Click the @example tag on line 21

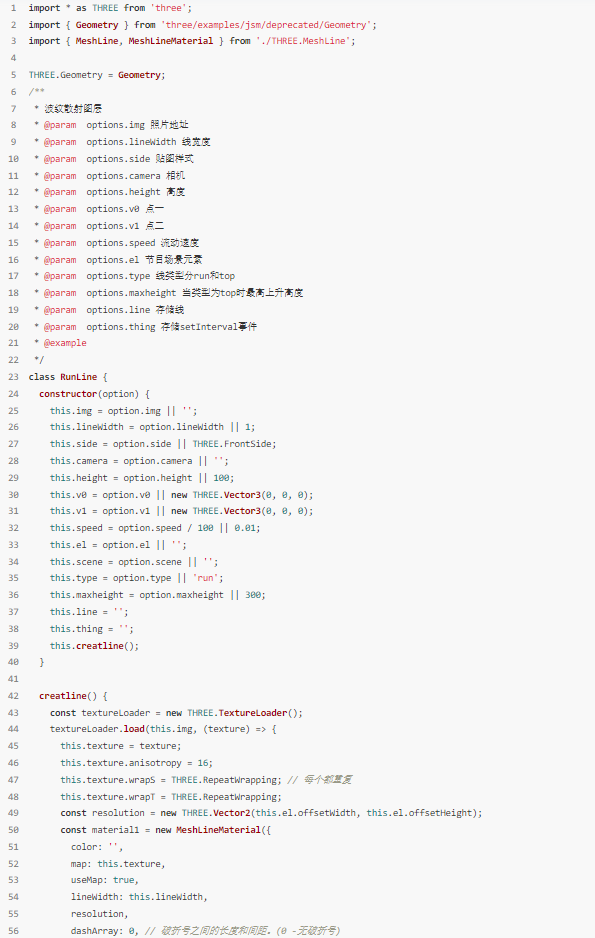[65, 343]
